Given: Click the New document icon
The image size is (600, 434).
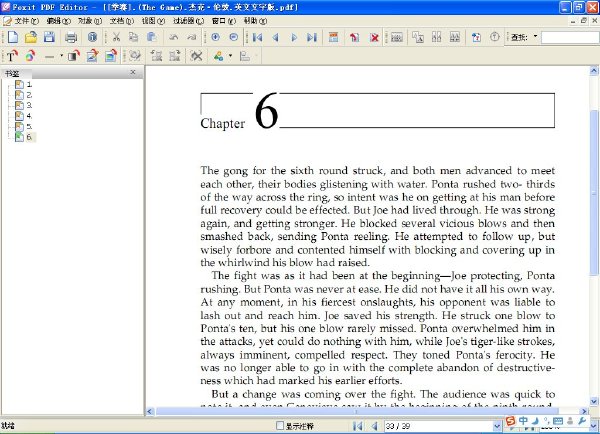Looking at the screenshot, I should [13, 37].
